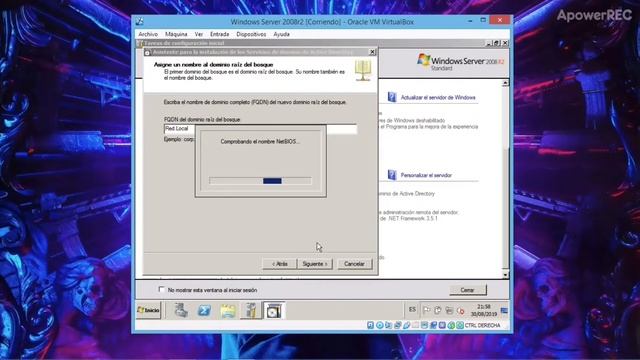The height and width of the screenshot is (360, 640).
Task: Open Windows PowerShell taskbar icon
Action: point(204,311)
